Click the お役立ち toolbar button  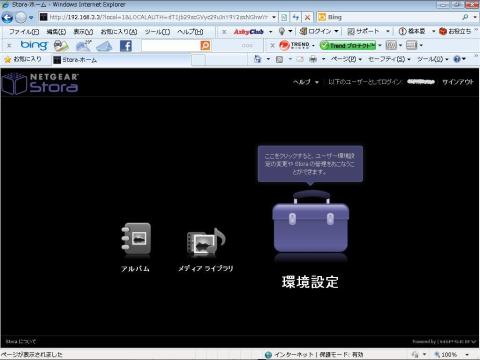(455, 31)
